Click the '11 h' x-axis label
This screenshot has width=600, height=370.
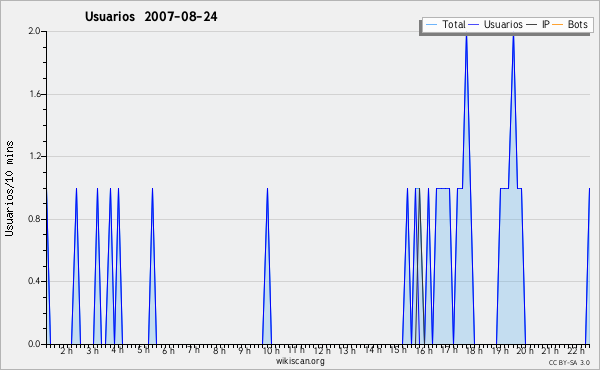(x=297, y=350)
